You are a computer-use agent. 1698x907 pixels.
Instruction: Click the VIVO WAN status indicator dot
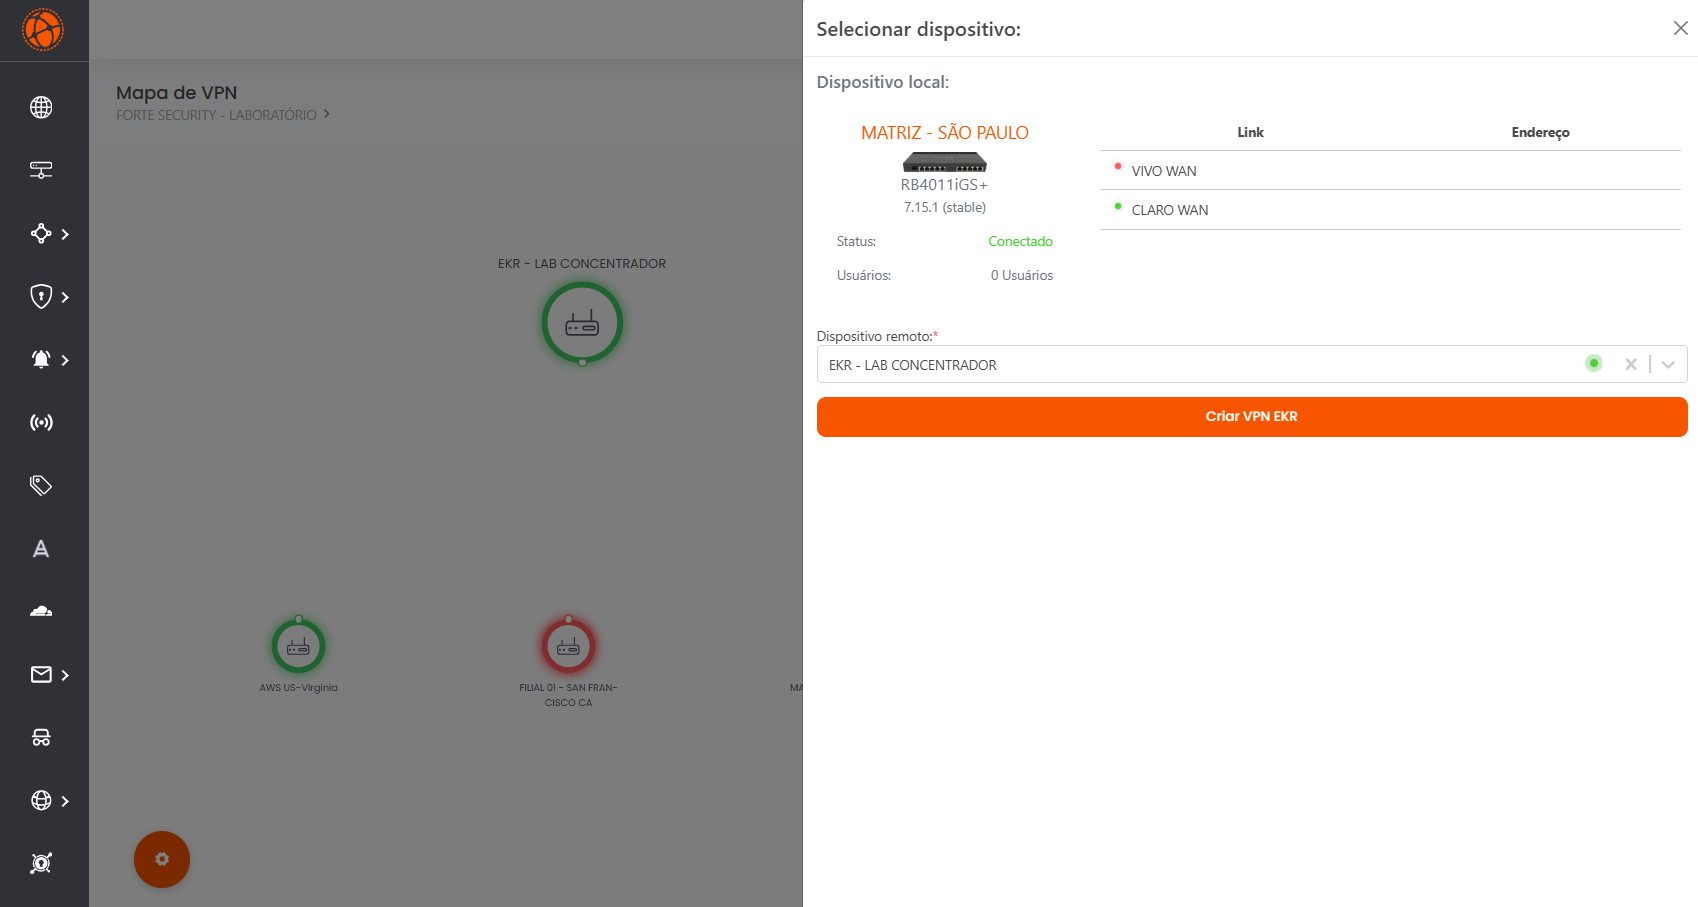[1117, 167]
